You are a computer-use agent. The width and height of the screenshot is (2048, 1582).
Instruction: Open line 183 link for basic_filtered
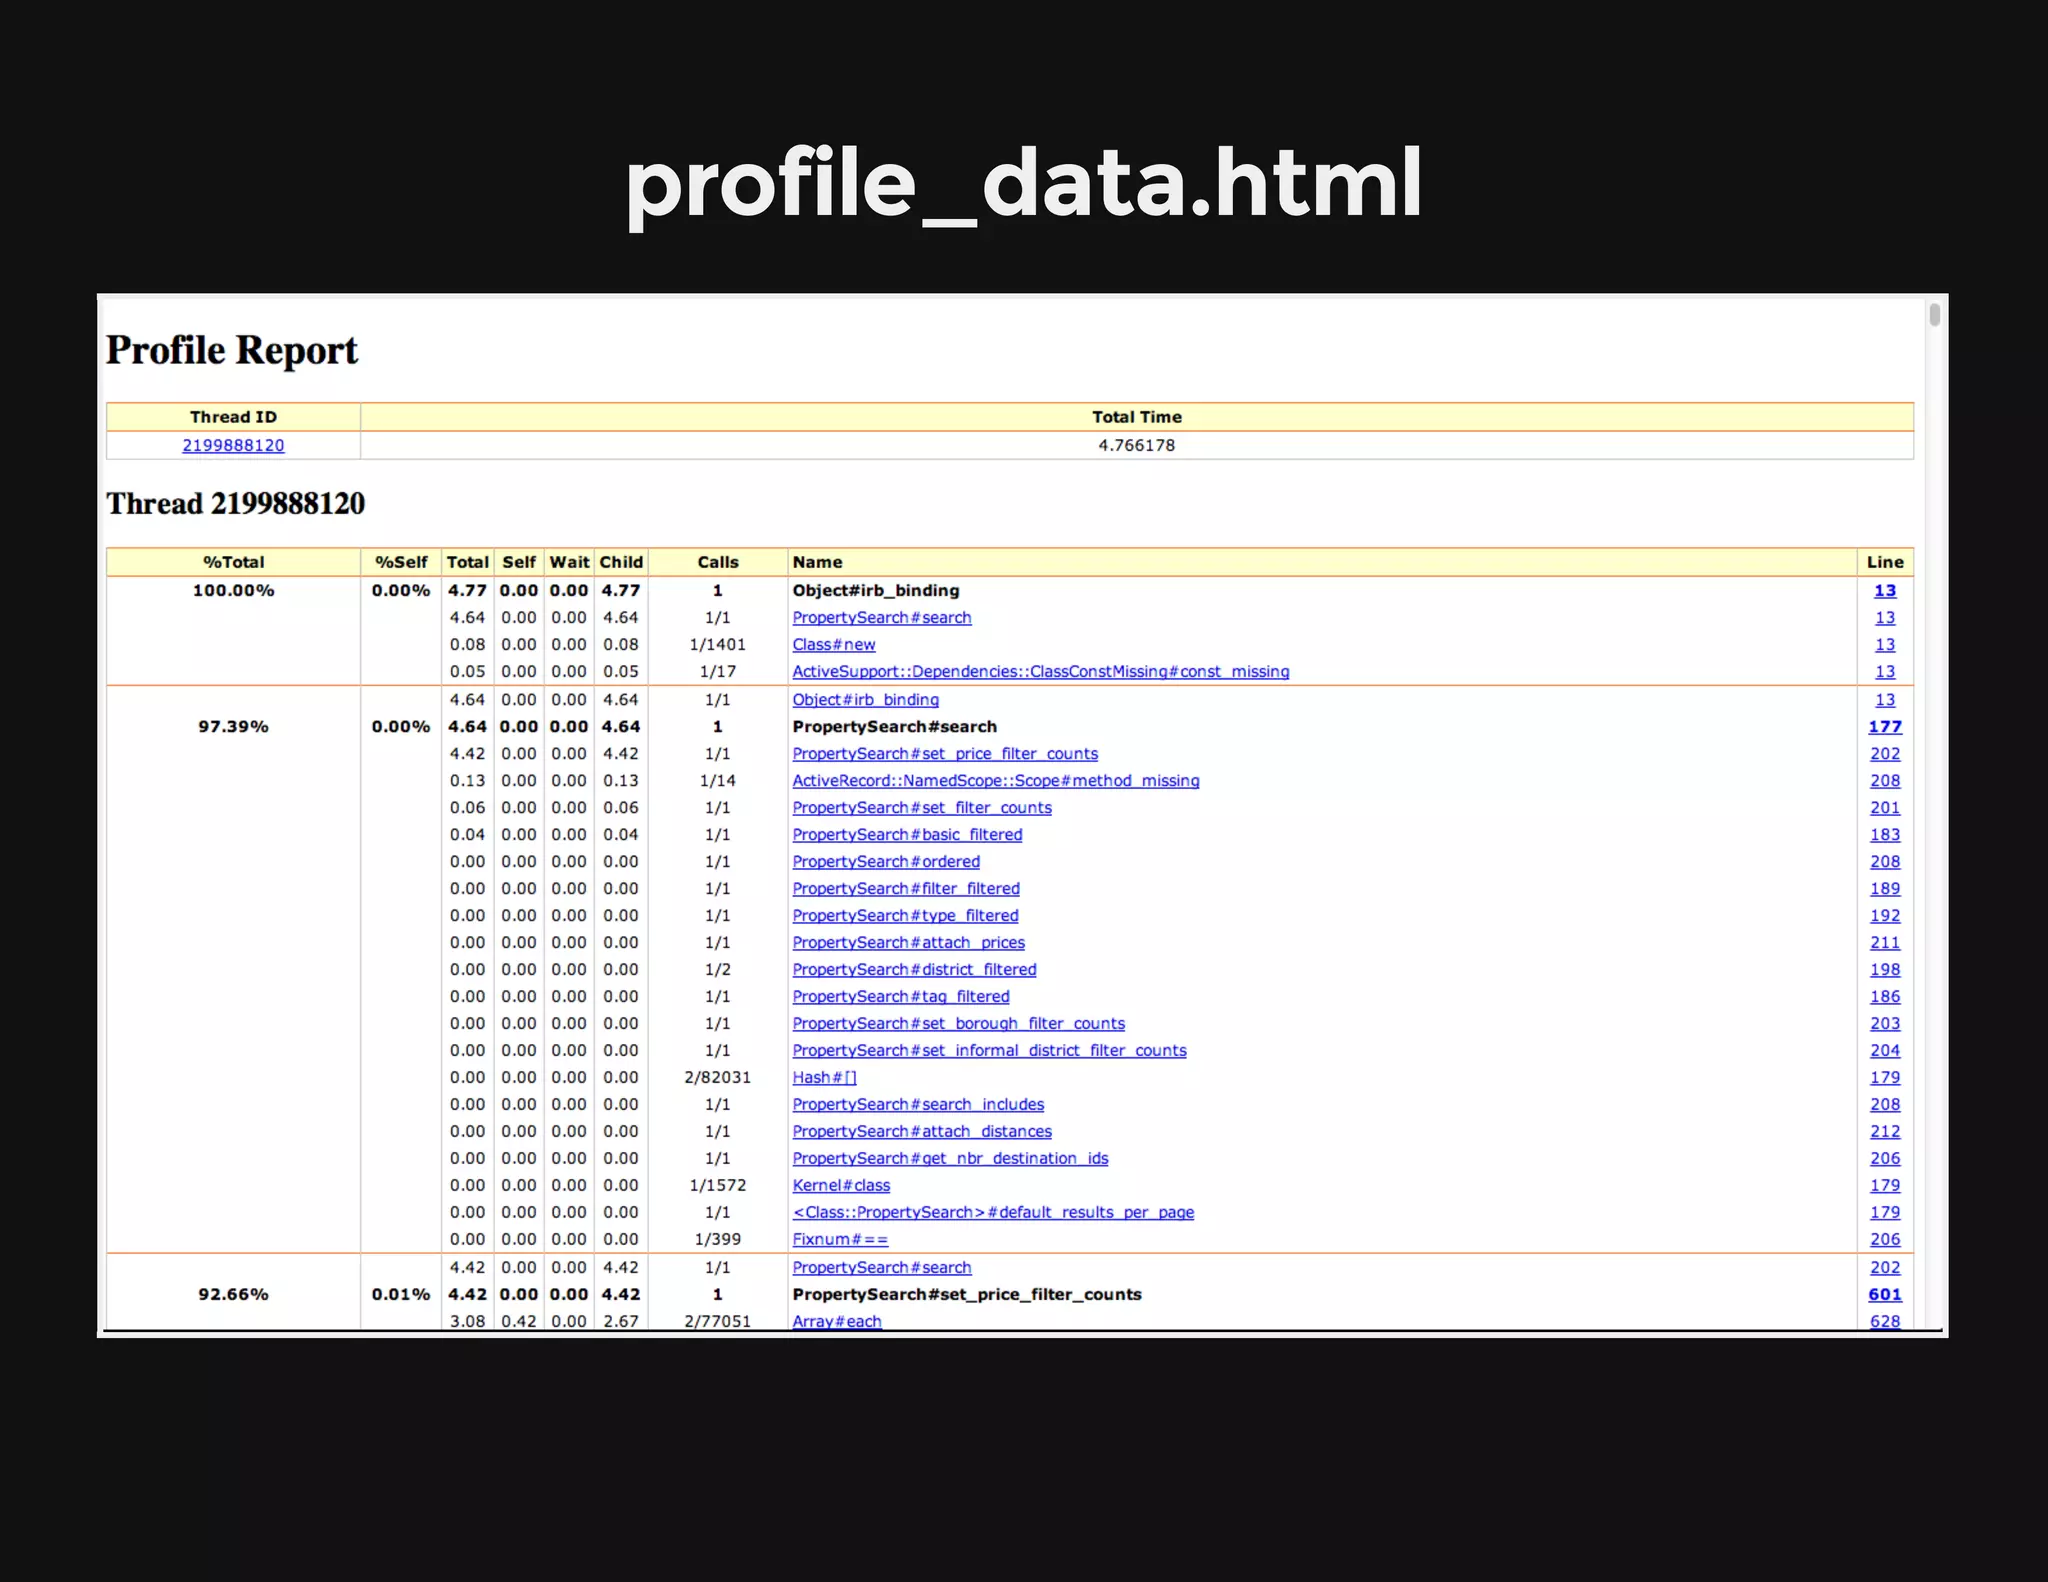pyautogui.click(x=1885, y=835)
